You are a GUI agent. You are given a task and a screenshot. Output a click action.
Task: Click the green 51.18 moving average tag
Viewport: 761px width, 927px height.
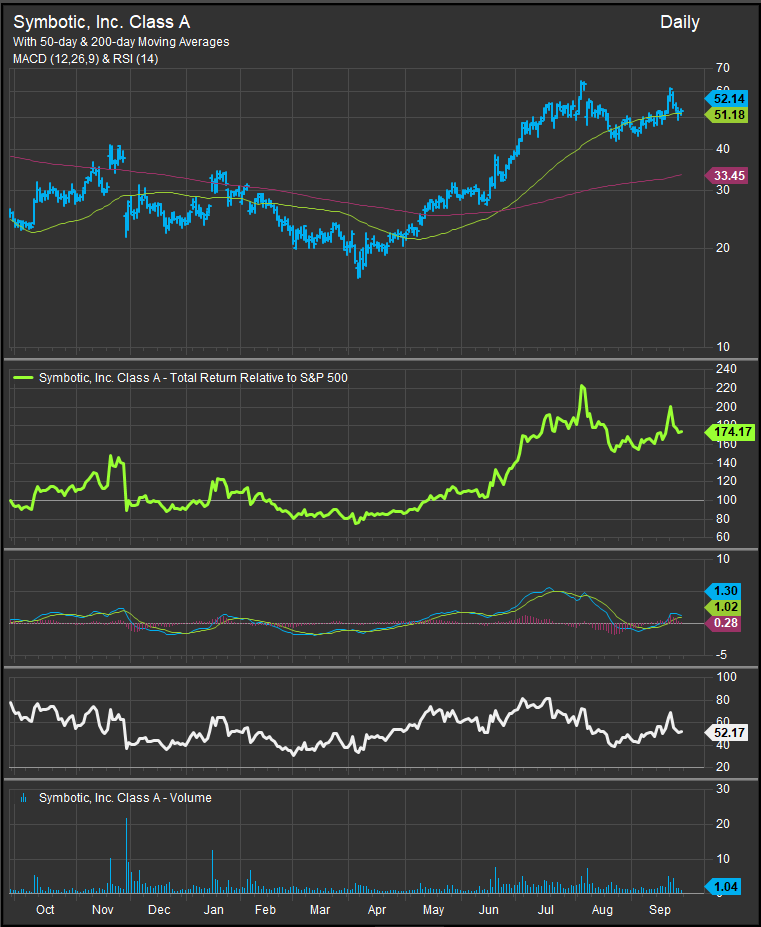pyautogui.click(x=728, y=115)
